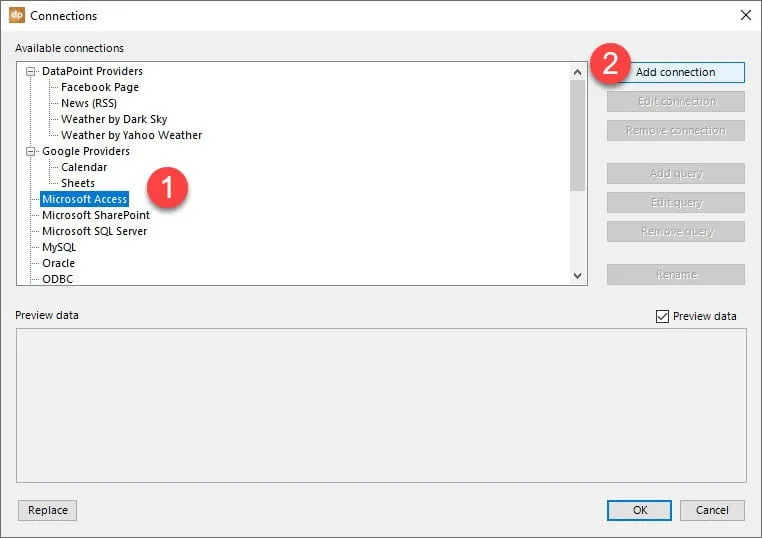Select News (RSS) provider
The image size is (762, 538).
point(89,104)
